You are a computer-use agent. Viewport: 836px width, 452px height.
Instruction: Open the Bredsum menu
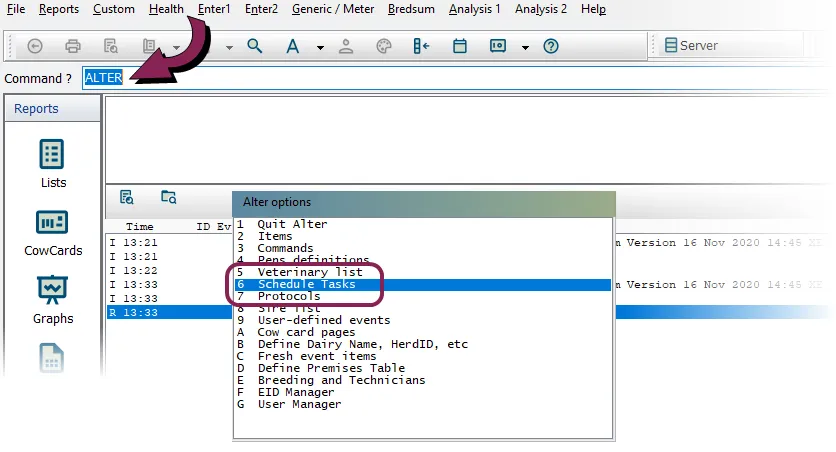[411, 9]
